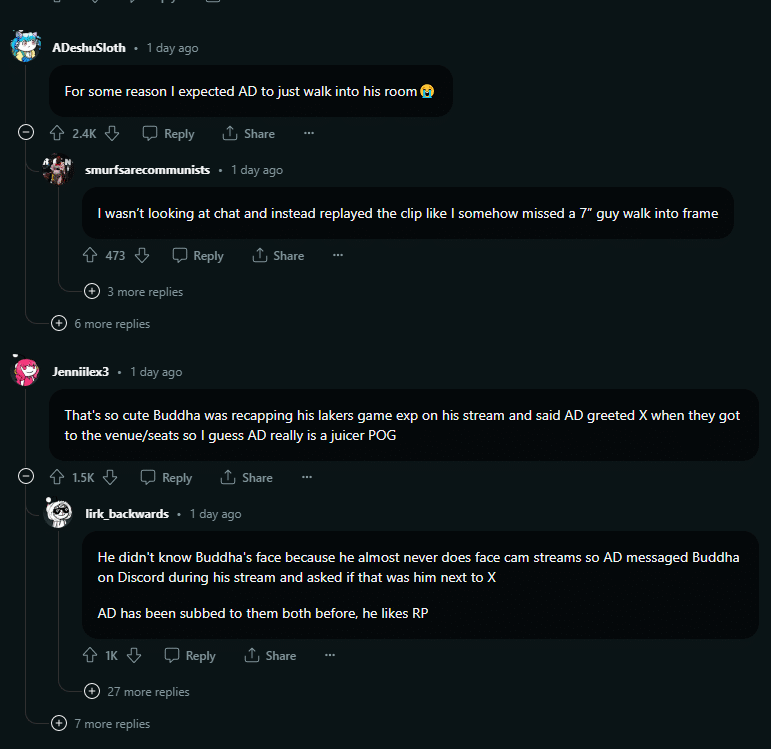Downvote ADeshuSloth's comment
The image size is (771, 749).
112,133
